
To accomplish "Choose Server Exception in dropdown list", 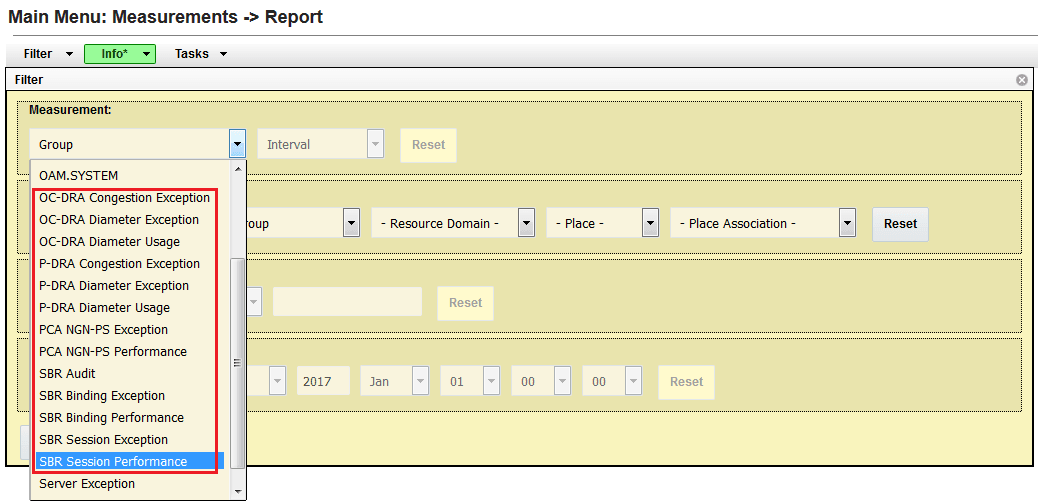I will 87,484.
